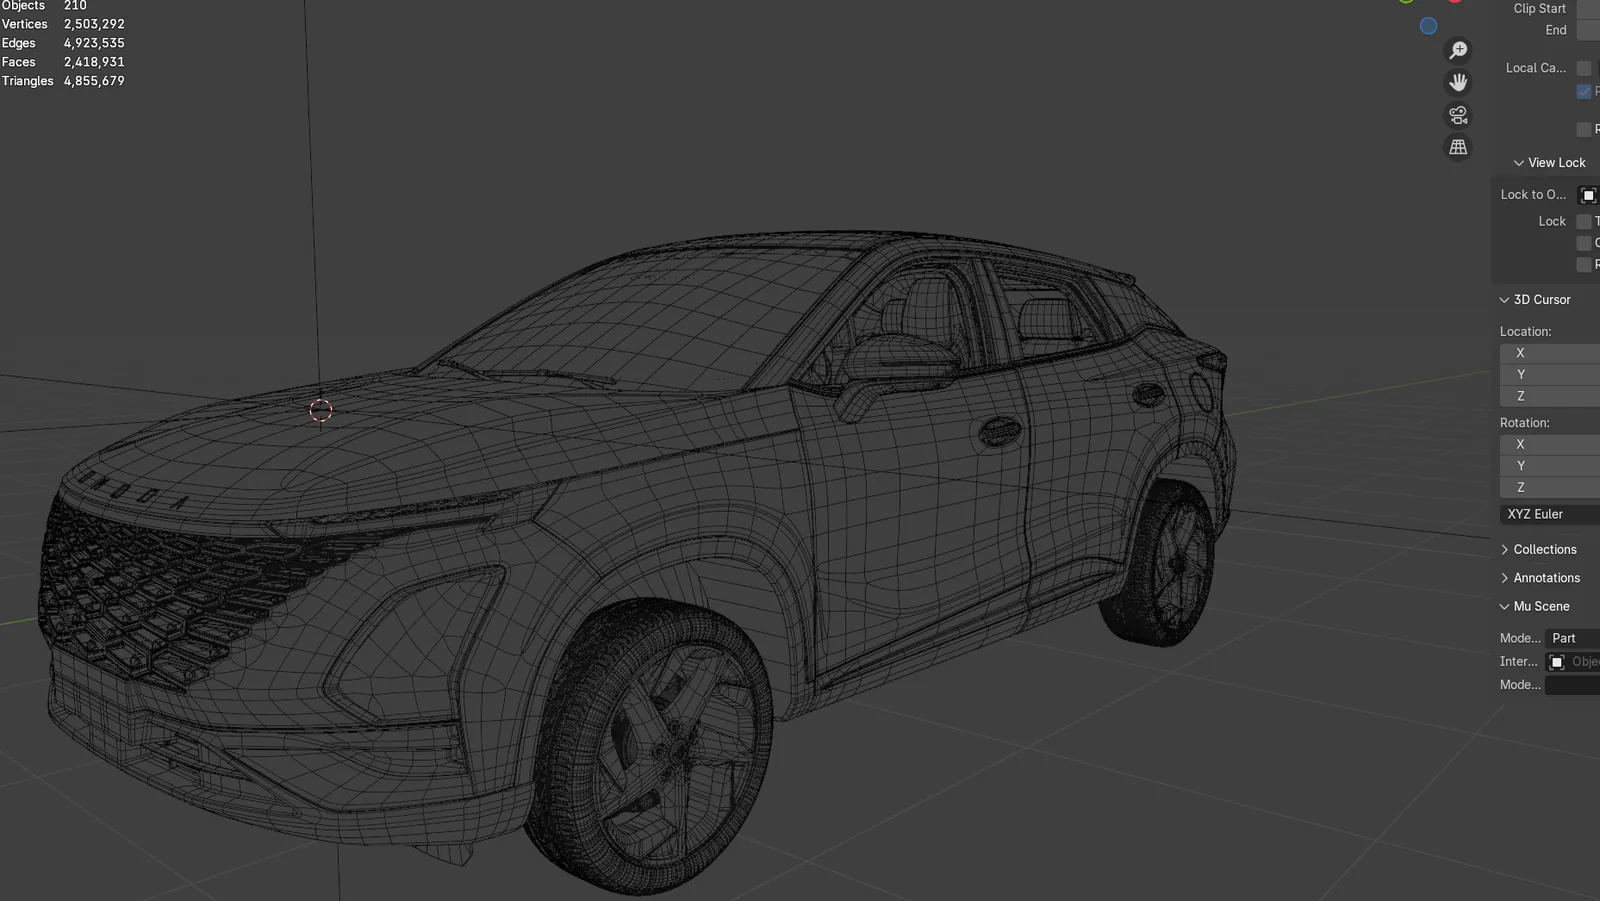Open the Mode dropdown showing Part
The width and height of the screenshot is (1600, 901).
[x=1572, y=638]
